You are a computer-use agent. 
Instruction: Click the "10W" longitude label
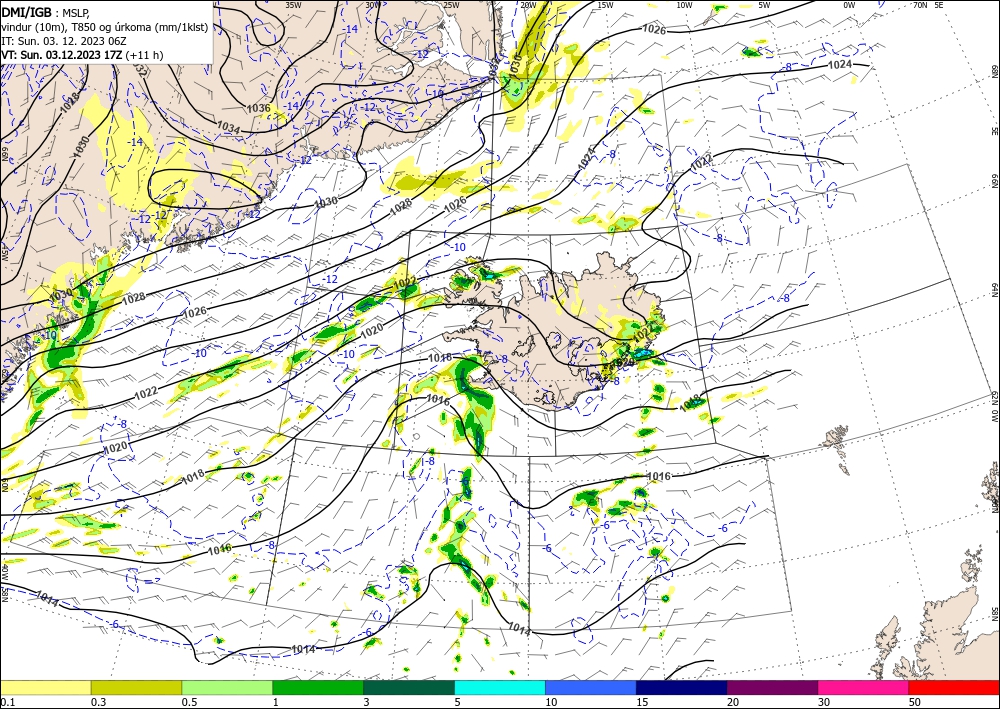tap(684, 4)
